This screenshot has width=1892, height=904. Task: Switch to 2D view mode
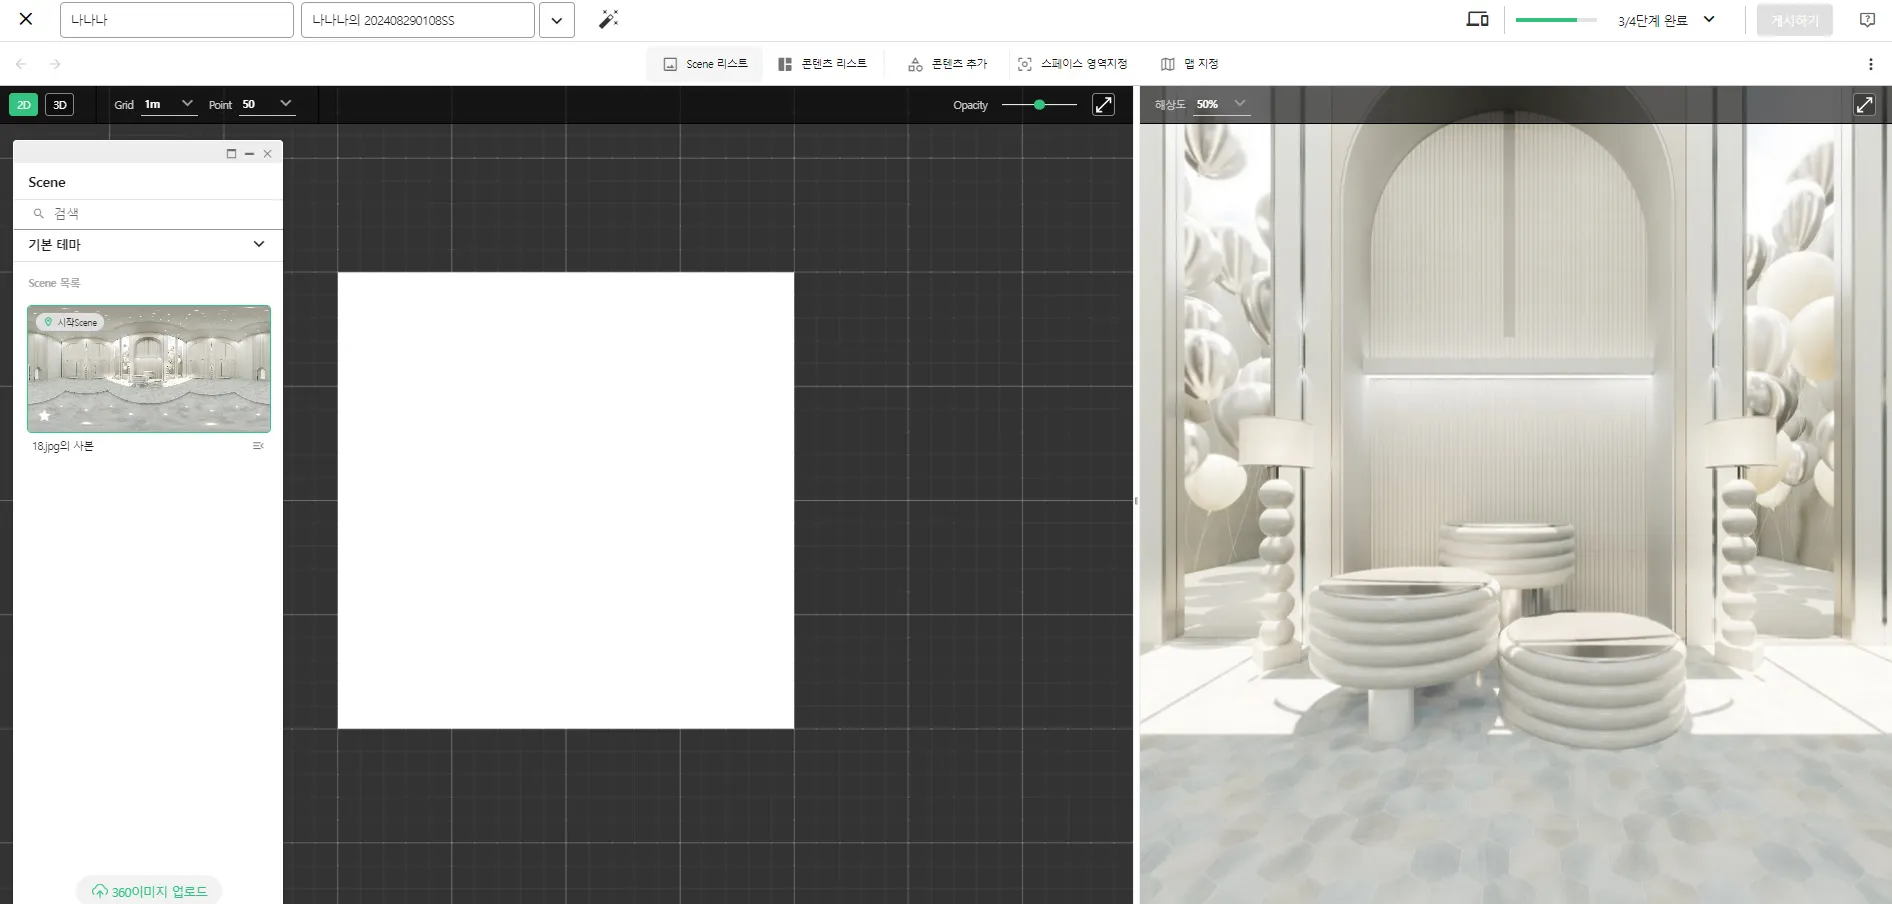(x=24, y=105)
